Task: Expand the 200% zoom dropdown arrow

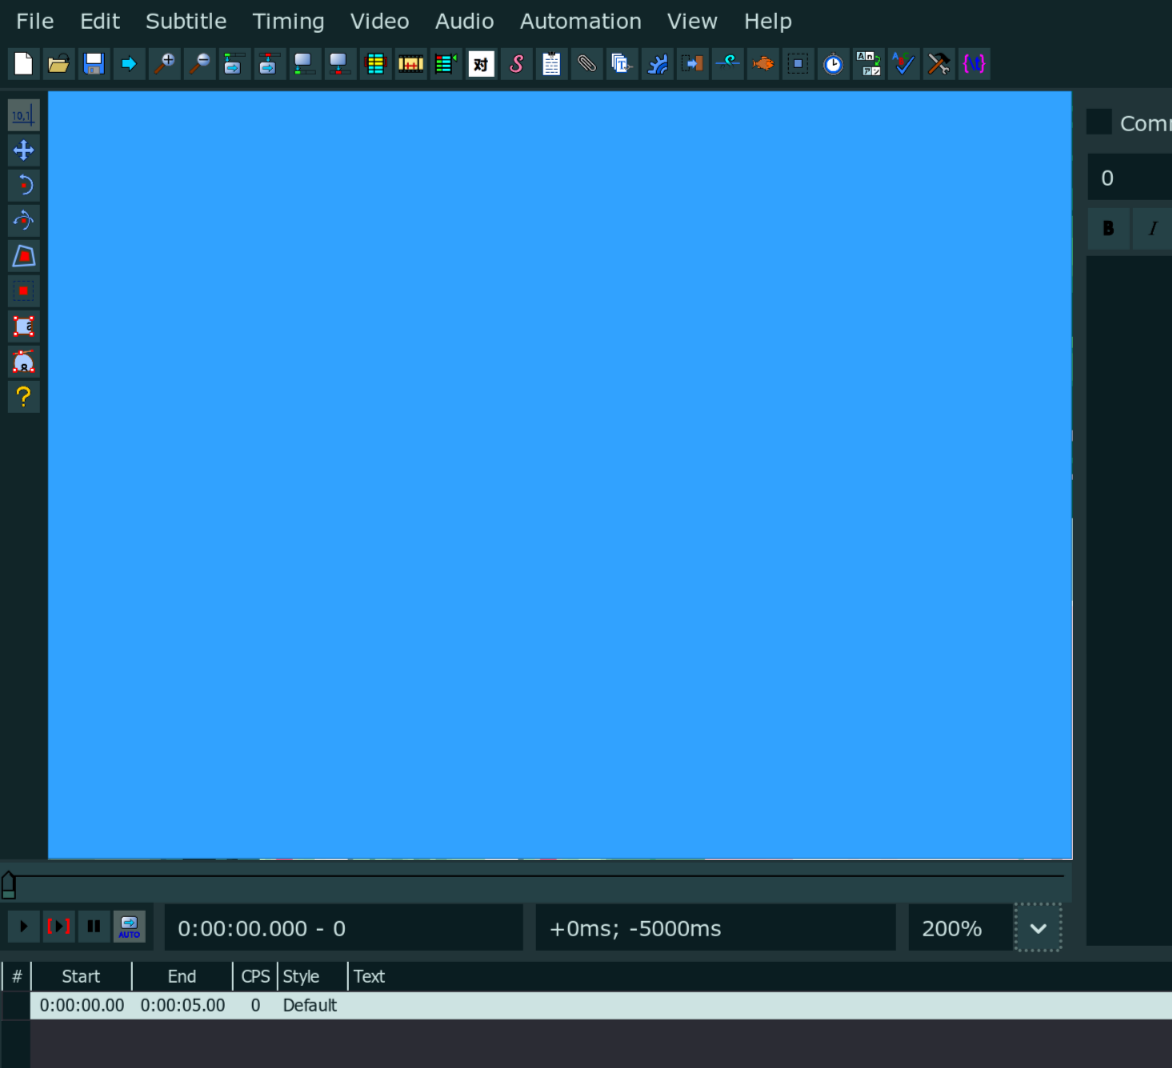Action: (1037, 927)
